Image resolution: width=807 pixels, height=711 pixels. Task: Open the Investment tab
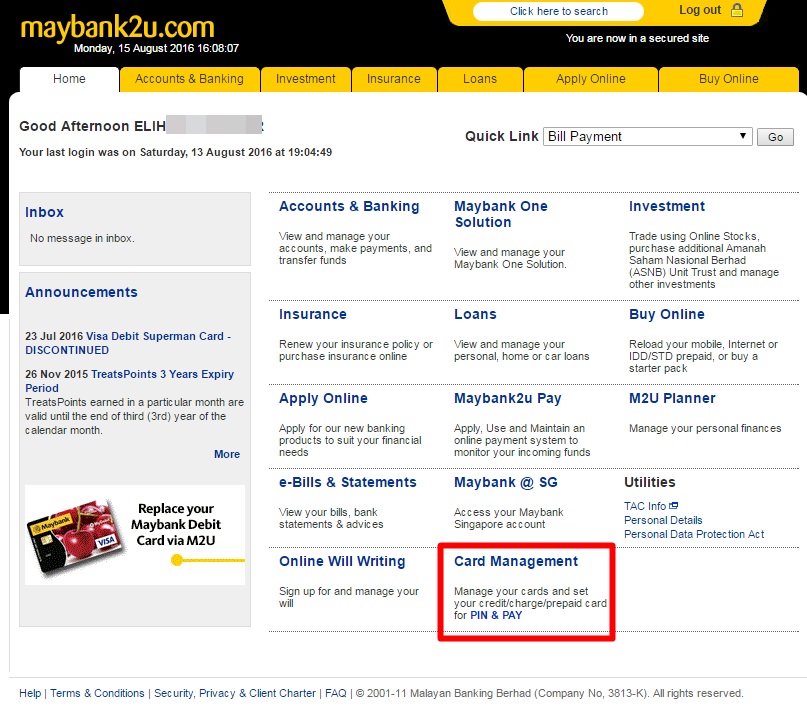(306, 79)
